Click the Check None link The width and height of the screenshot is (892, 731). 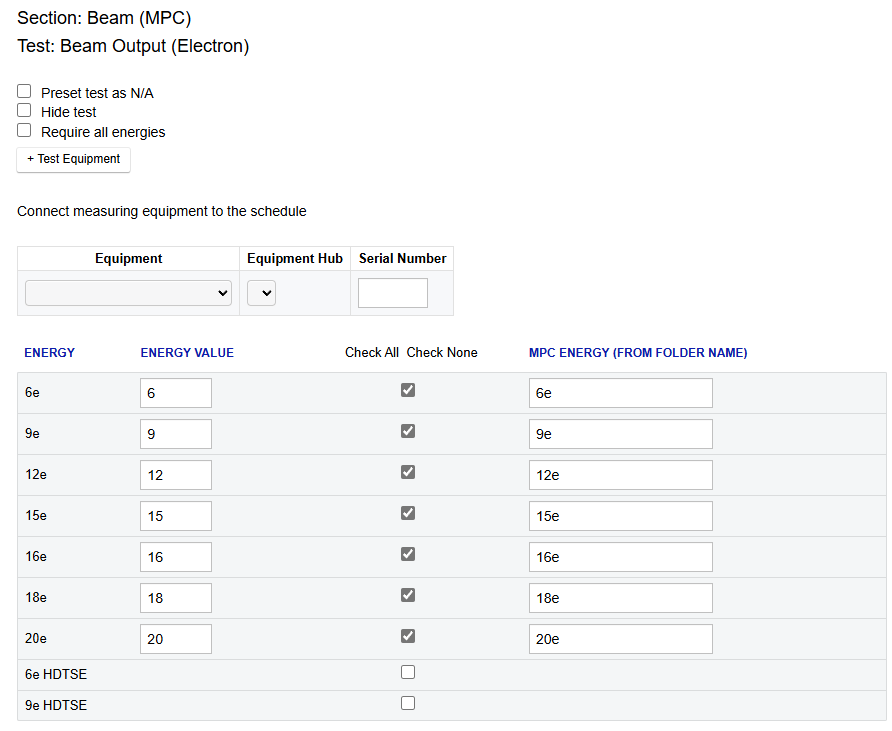pyautogui.click(x=442, y=353)
